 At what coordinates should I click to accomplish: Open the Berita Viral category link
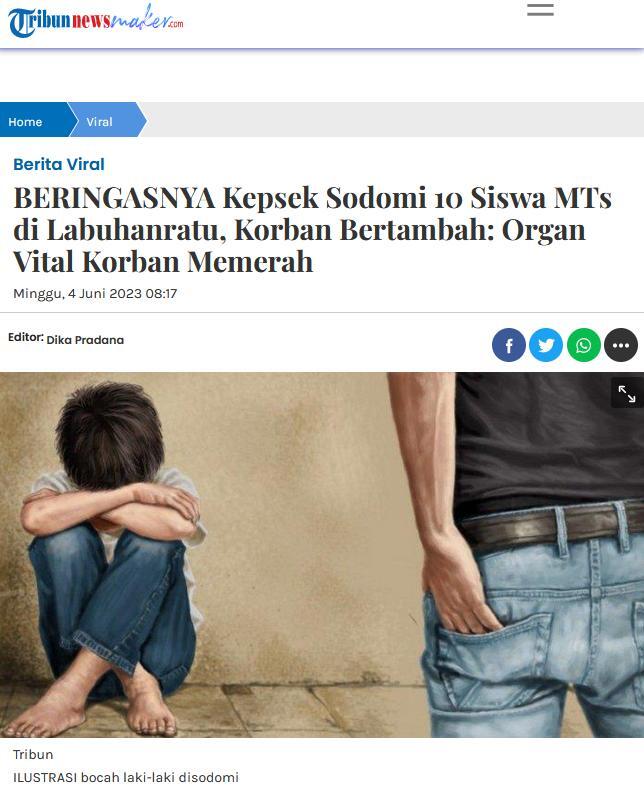click(x=59, y=164)
